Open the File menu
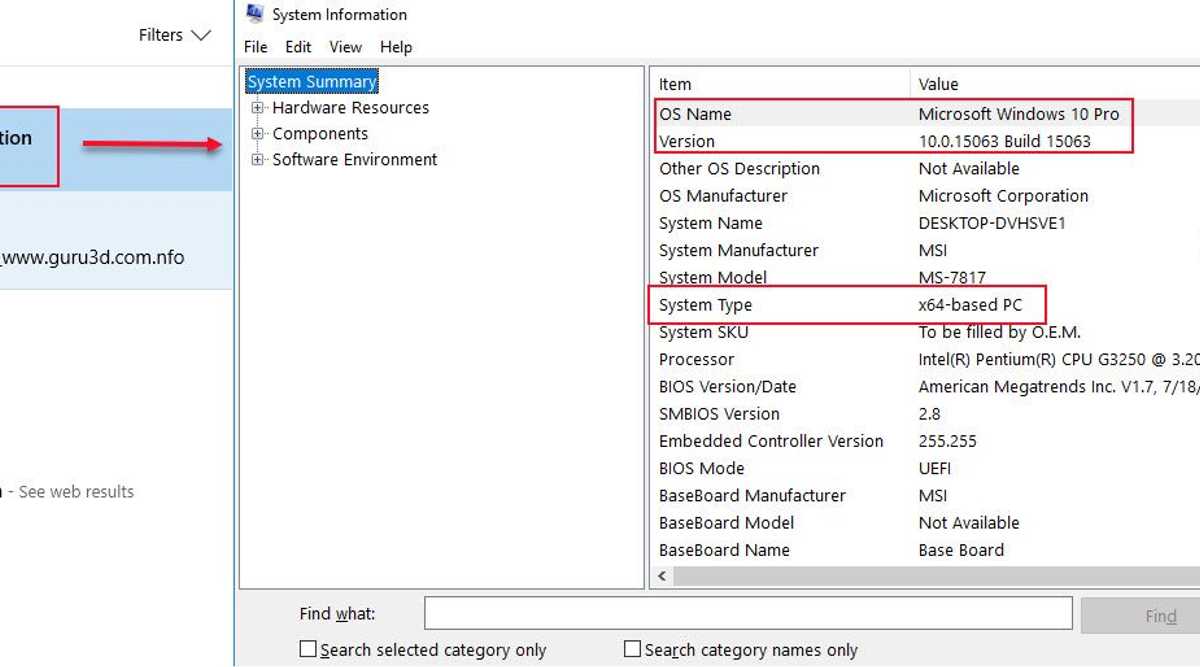The image size is (1200, 667). tap(255, 46)
